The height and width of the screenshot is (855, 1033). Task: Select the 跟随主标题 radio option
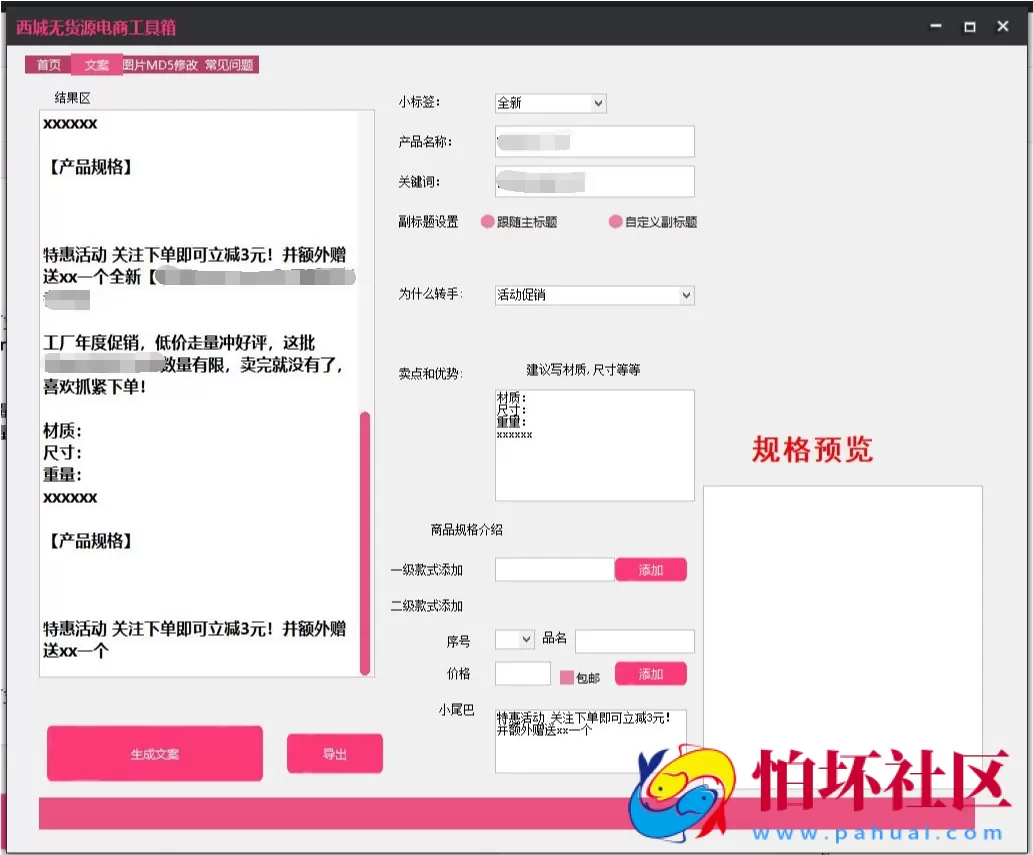point(487,221)
